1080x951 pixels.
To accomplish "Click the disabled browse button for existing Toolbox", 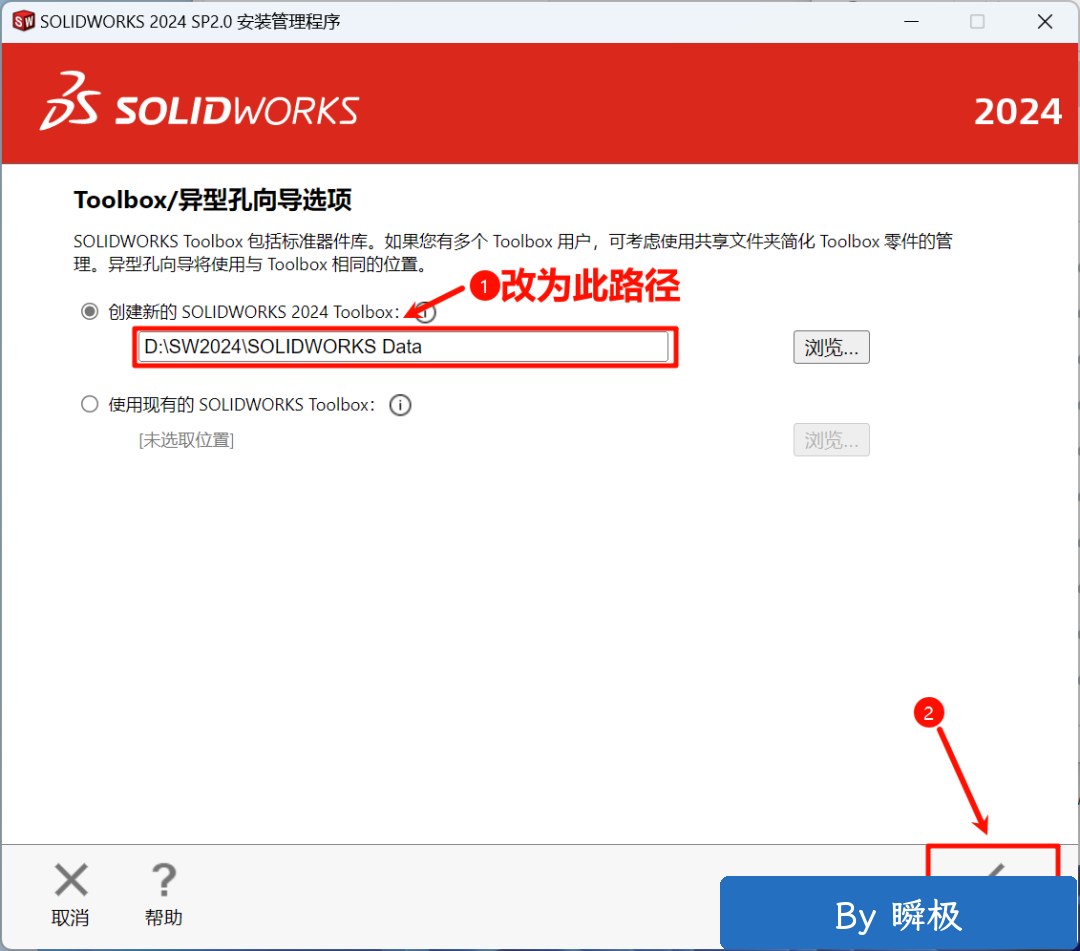I will [831, 440].
